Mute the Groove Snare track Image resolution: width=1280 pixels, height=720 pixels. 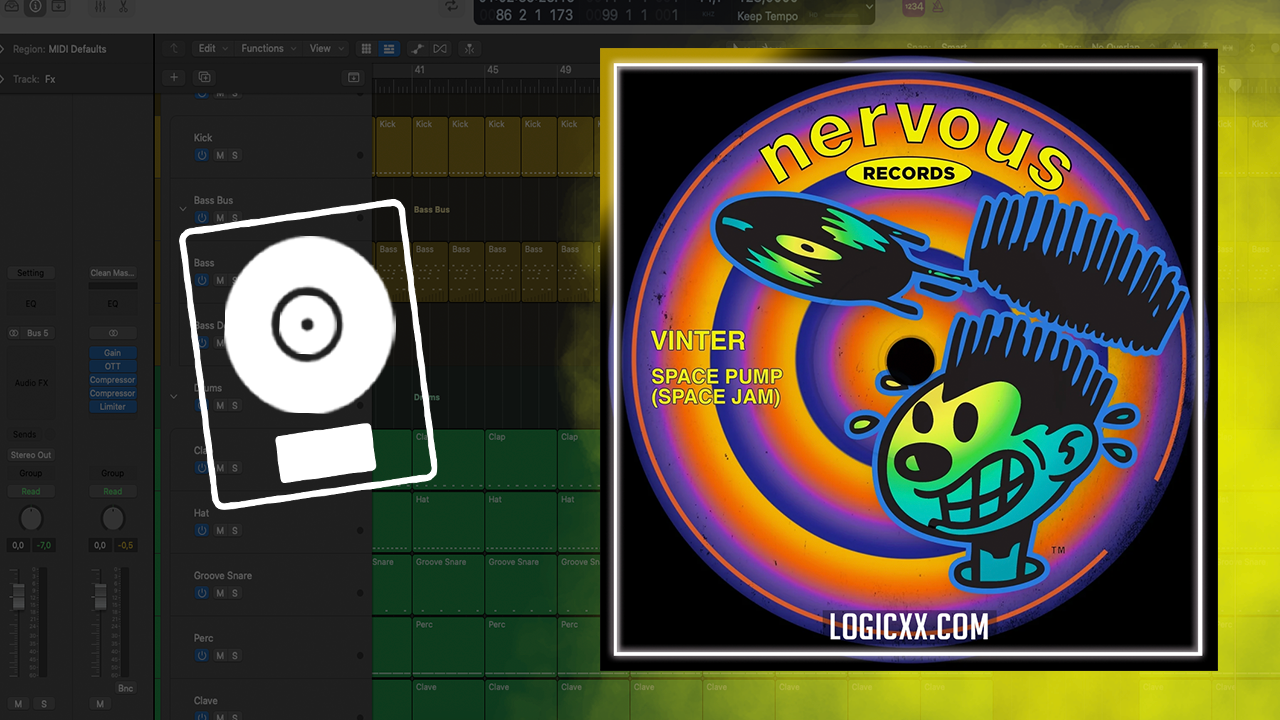click(220, 593)
